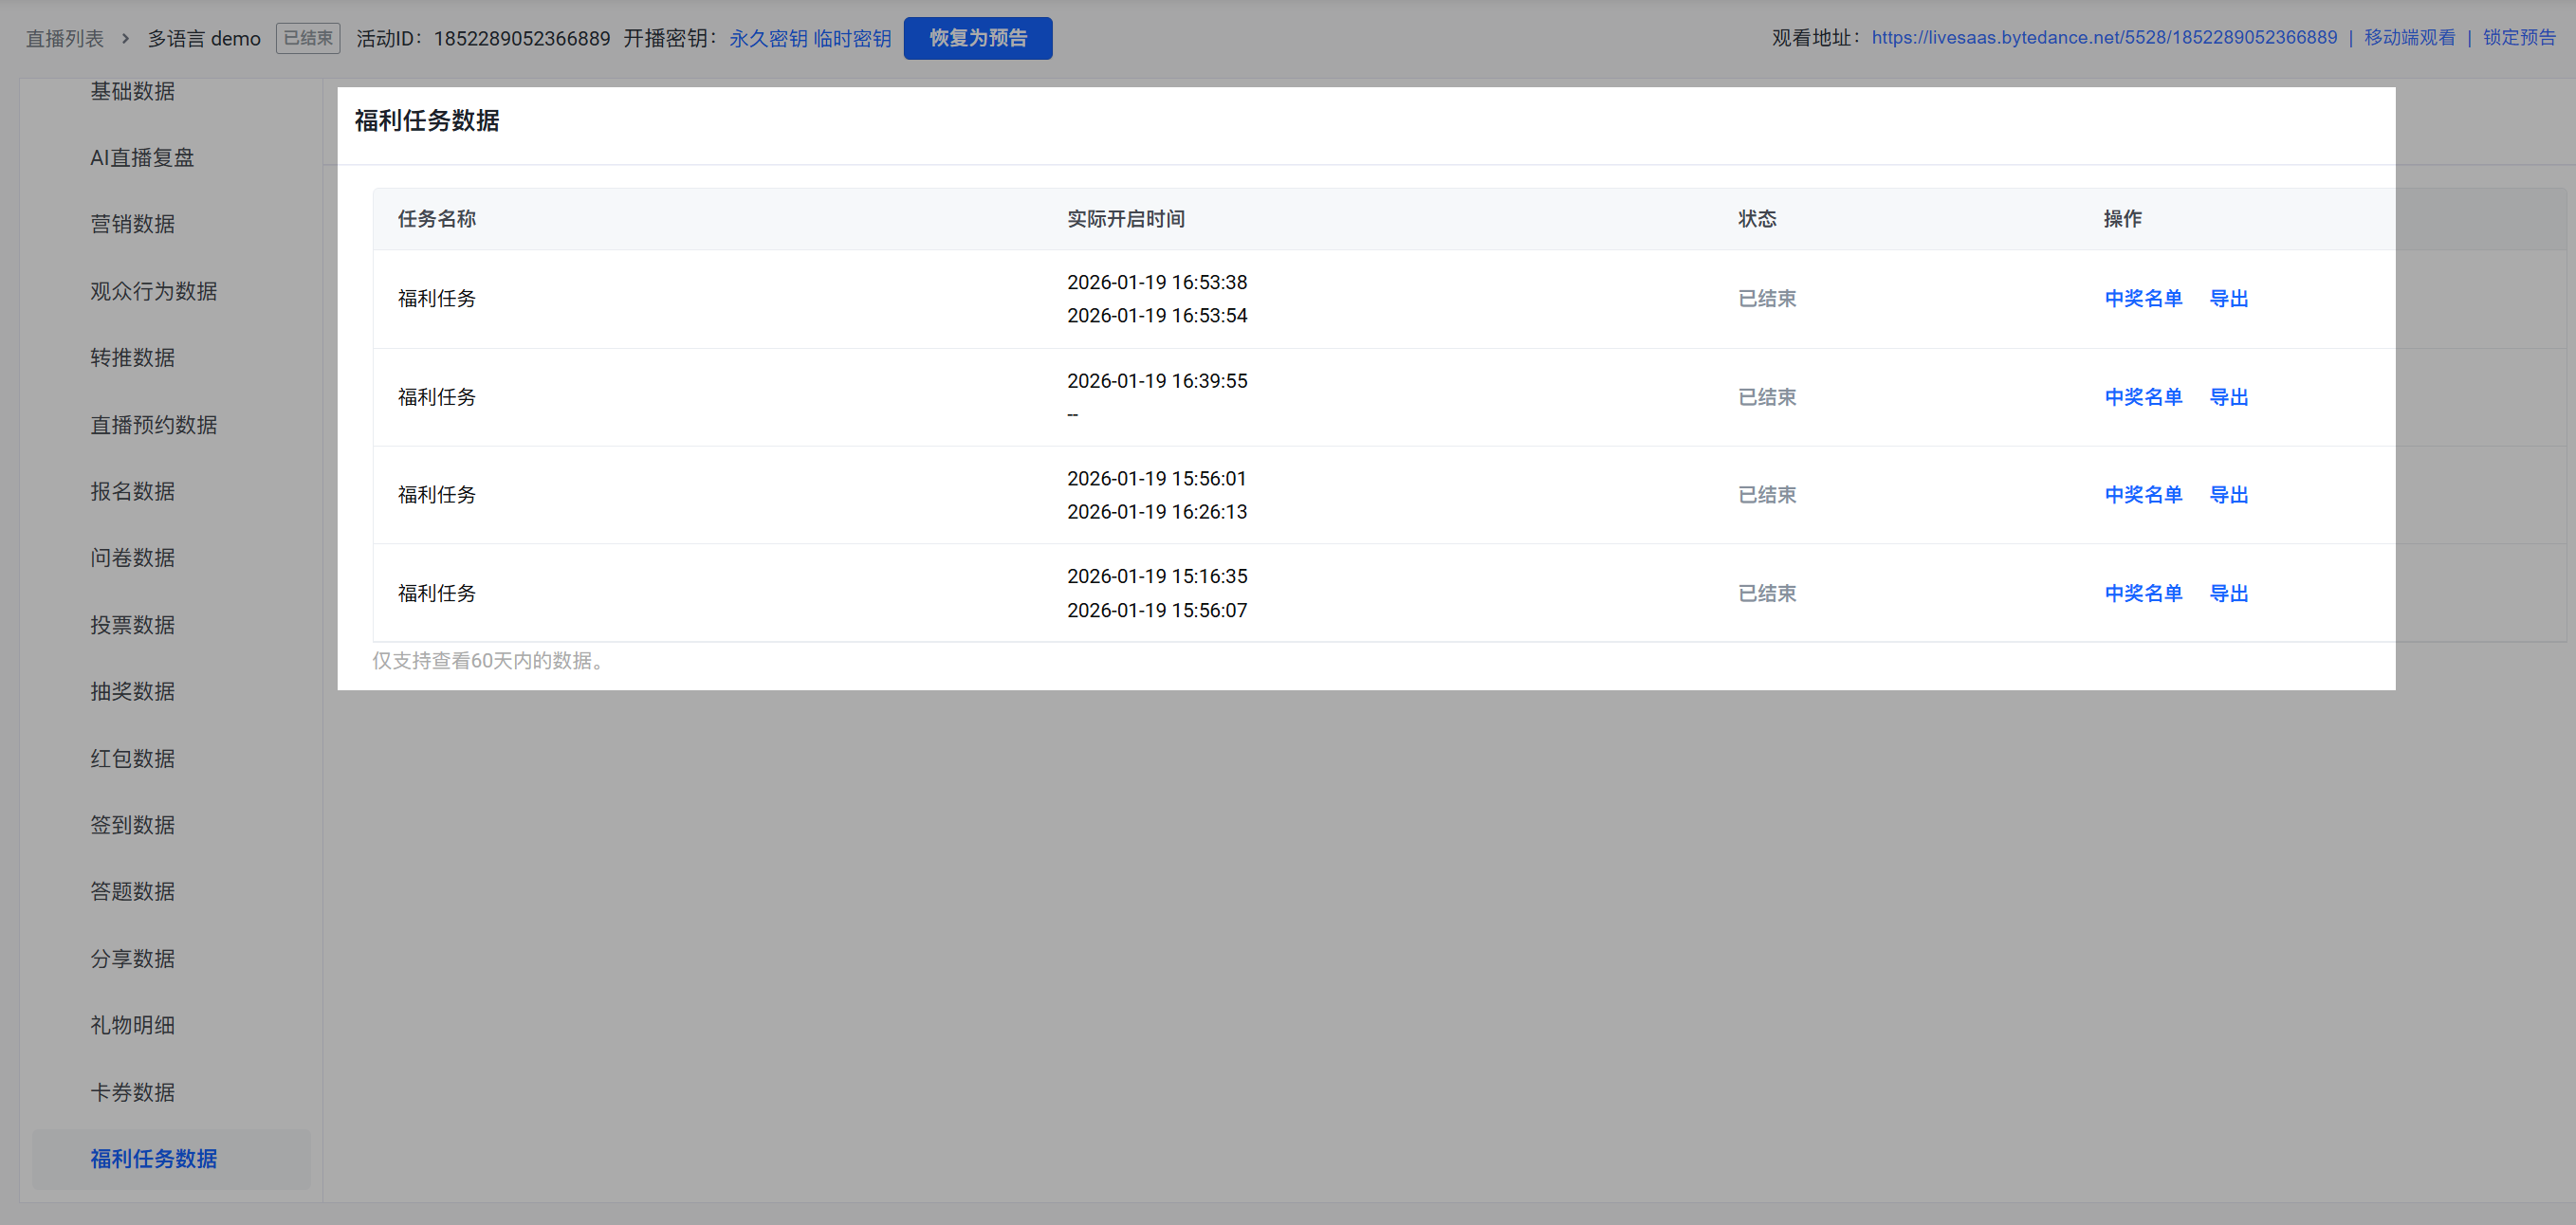
Task: Click the 状态 column header
Action: (1757, 218)
